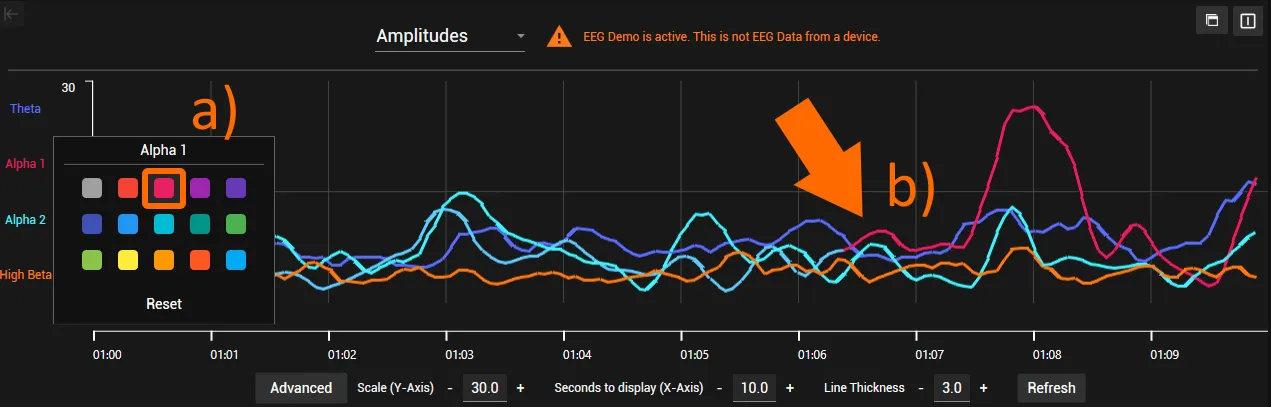
Task: Choose the yellow color swatch
Action: click(127, 260)
